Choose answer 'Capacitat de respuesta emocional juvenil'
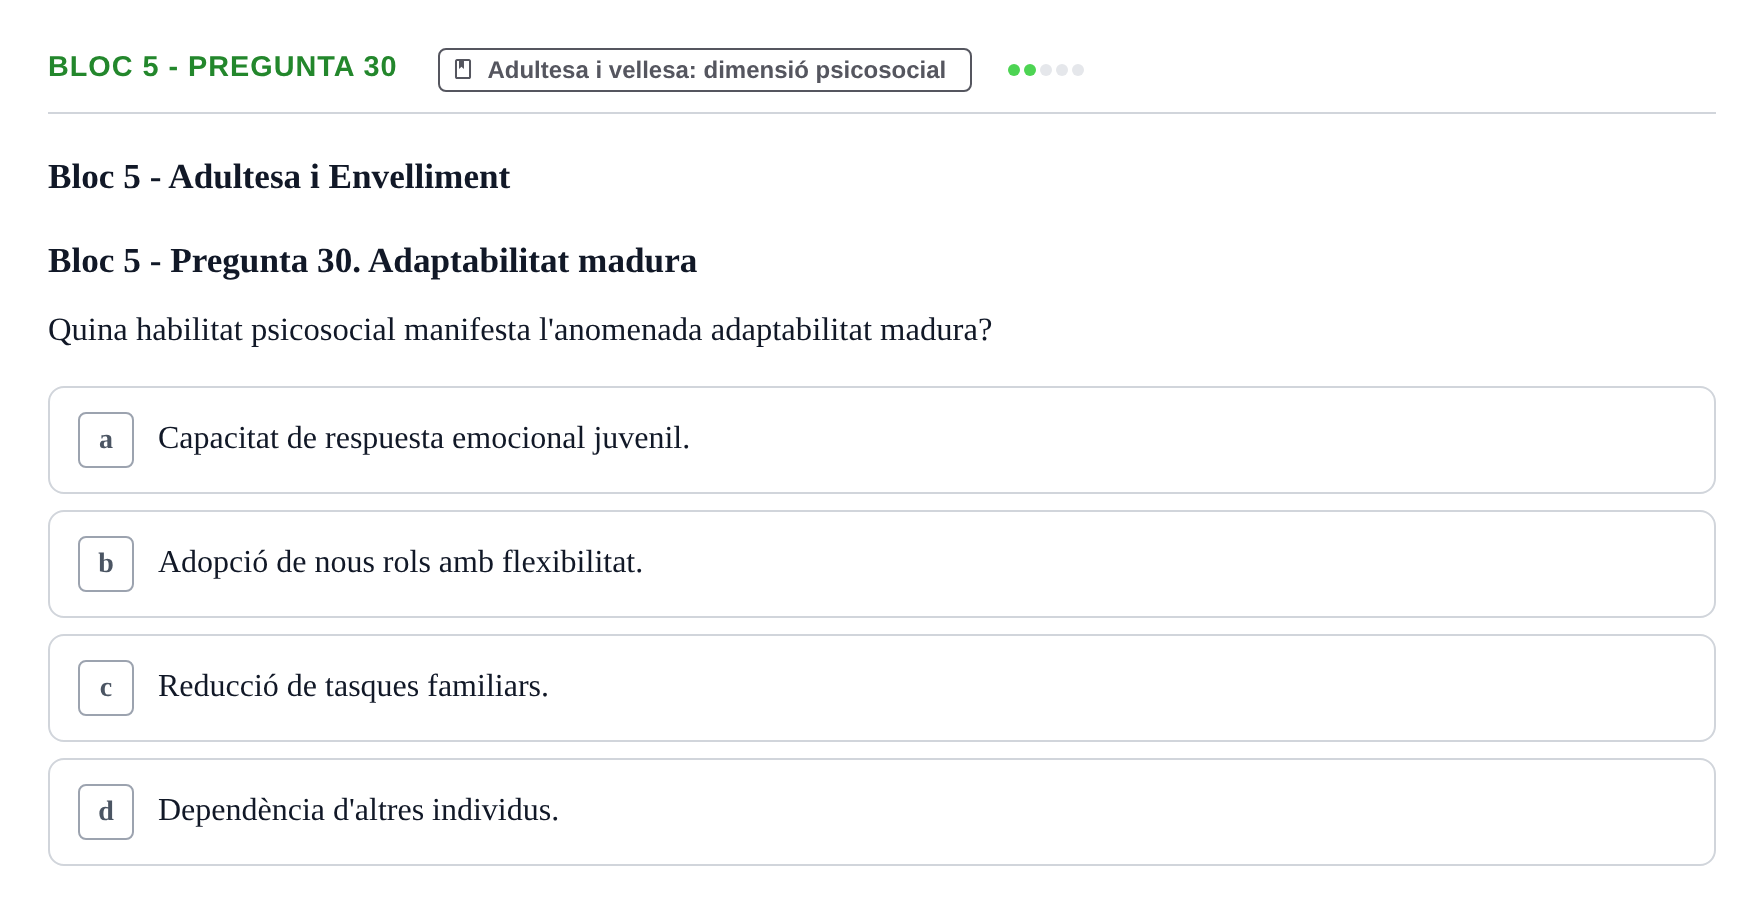Image resolution: width=1764 pixels, height=916 pixels. click(x=424, y=439)
